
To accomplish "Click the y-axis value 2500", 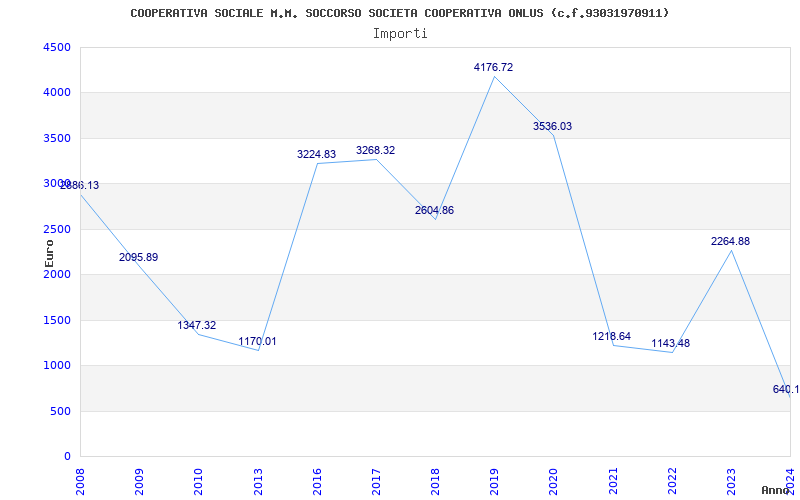I will [57, 230].
